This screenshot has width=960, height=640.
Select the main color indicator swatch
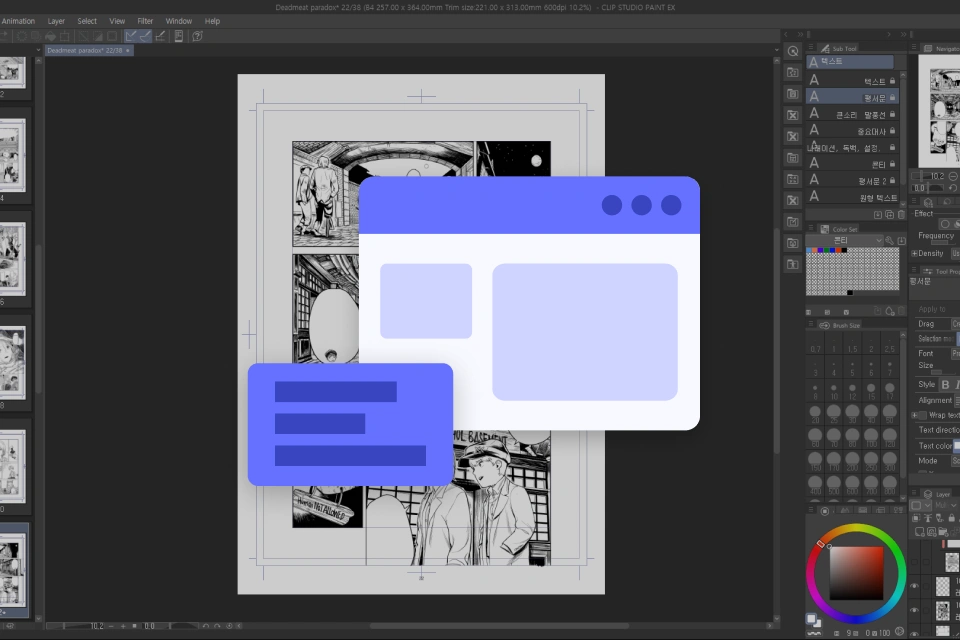click(811, 618)
